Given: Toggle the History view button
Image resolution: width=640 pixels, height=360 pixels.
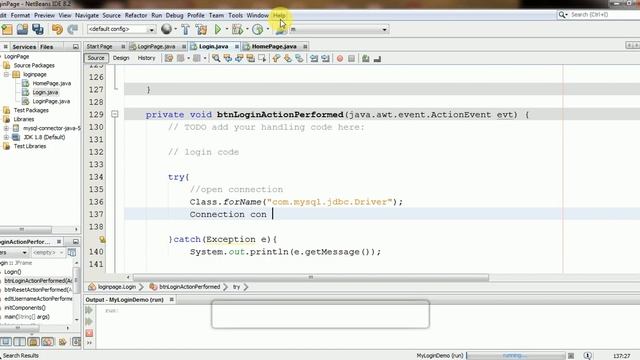Looking at the screenshot, I should (x=146, y=58).
